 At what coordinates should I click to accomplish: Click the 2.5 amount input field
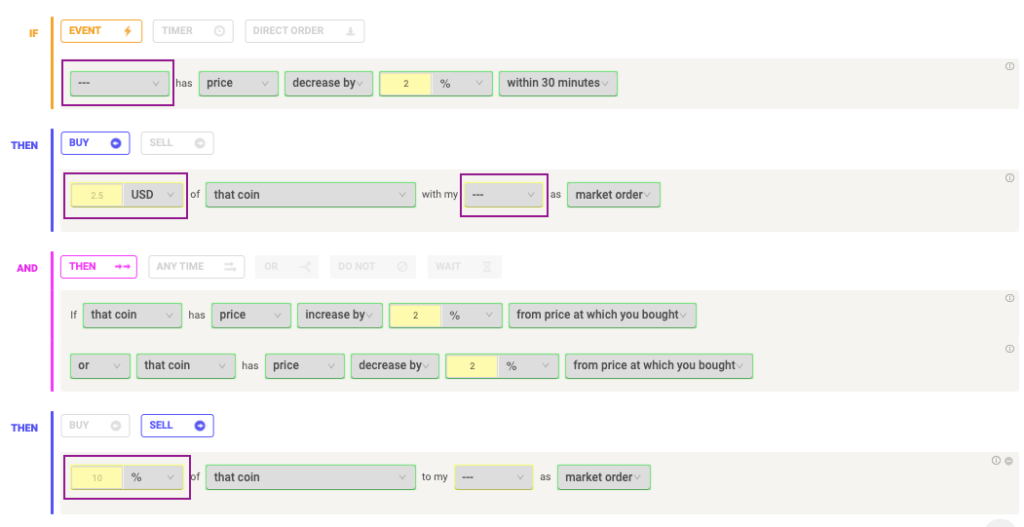(97, 195)
